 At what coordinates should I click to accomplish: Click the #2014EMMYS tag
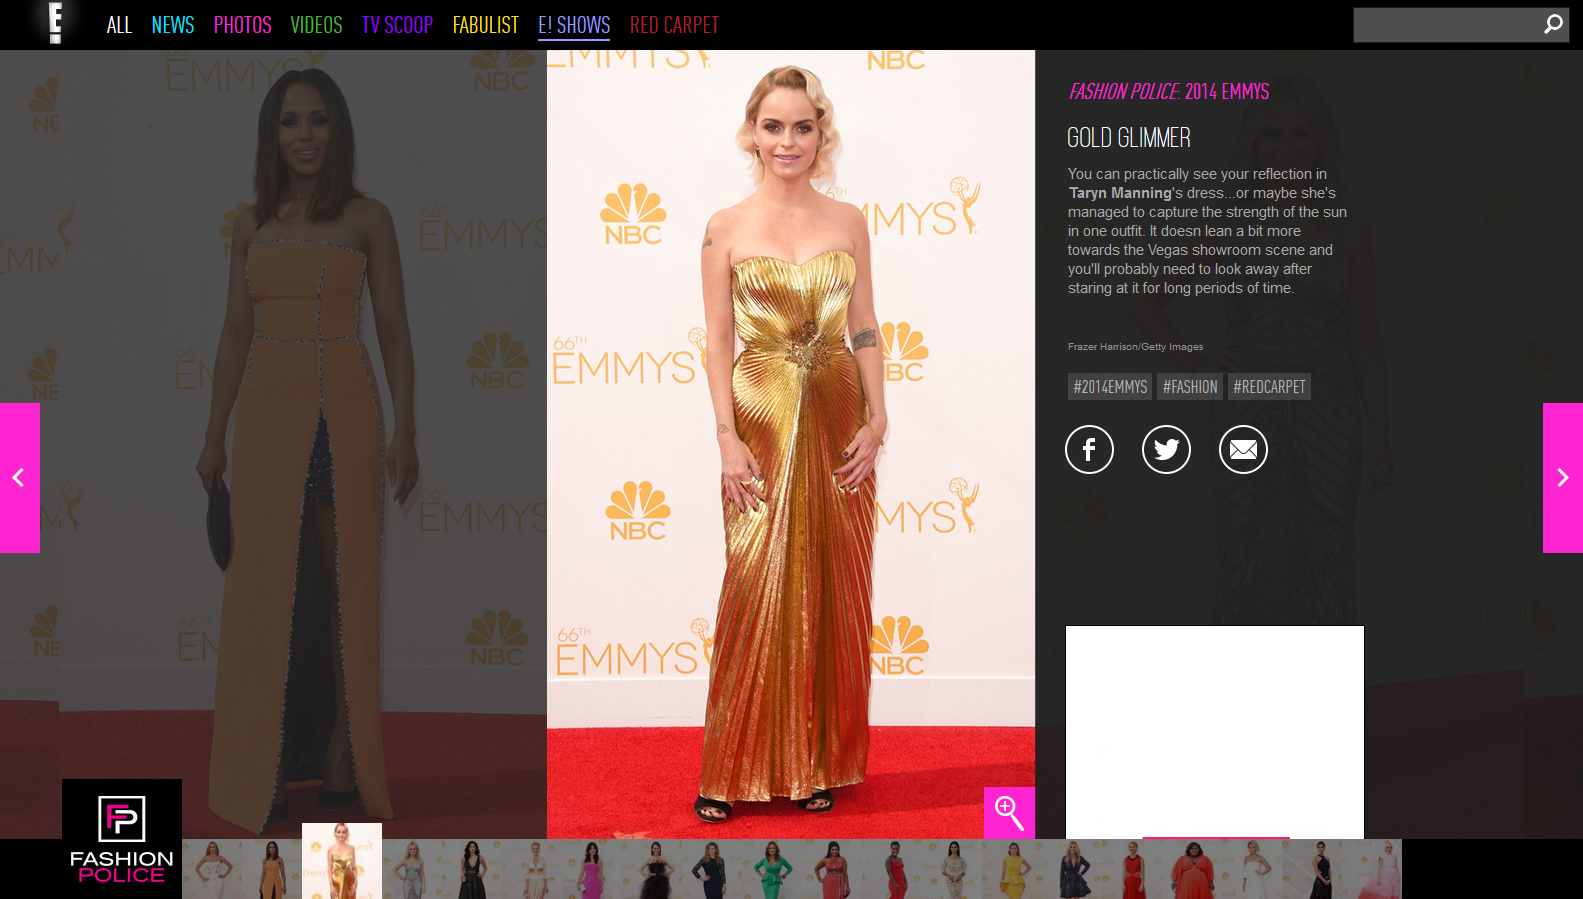1110,387
